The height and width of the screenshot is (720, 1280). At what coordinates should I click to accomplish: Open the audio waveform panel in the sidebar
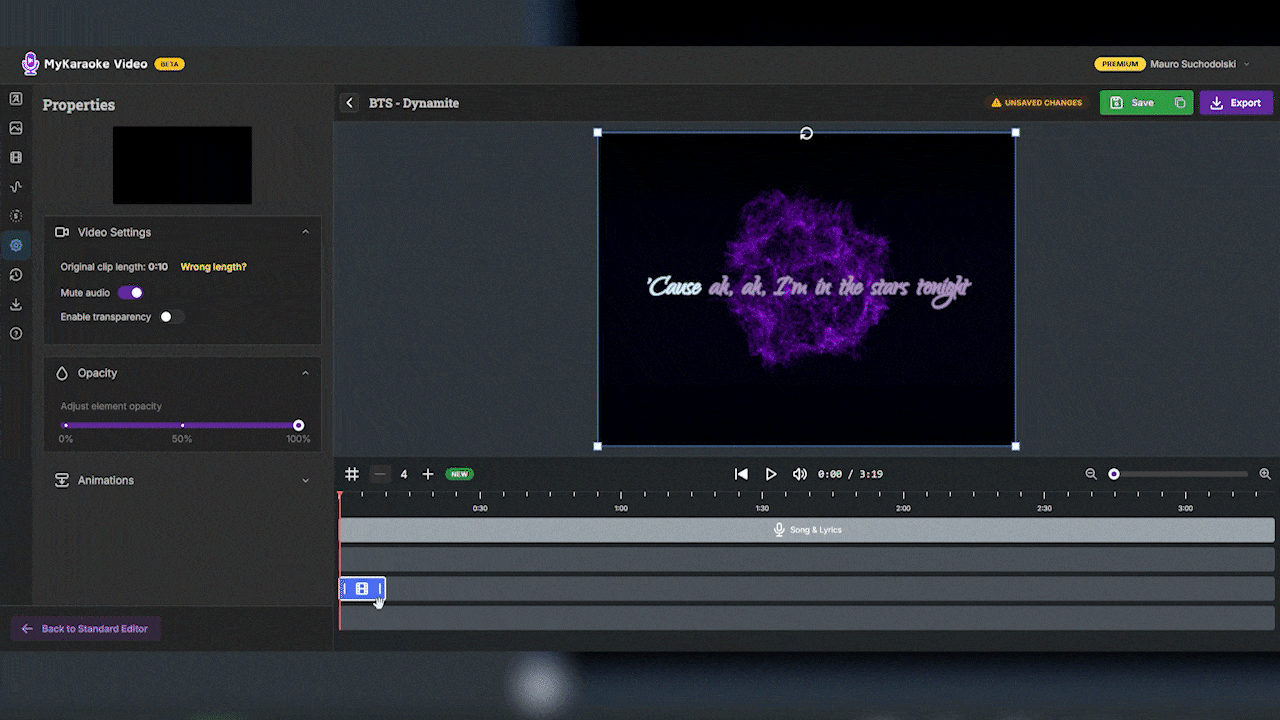[15, 186]
